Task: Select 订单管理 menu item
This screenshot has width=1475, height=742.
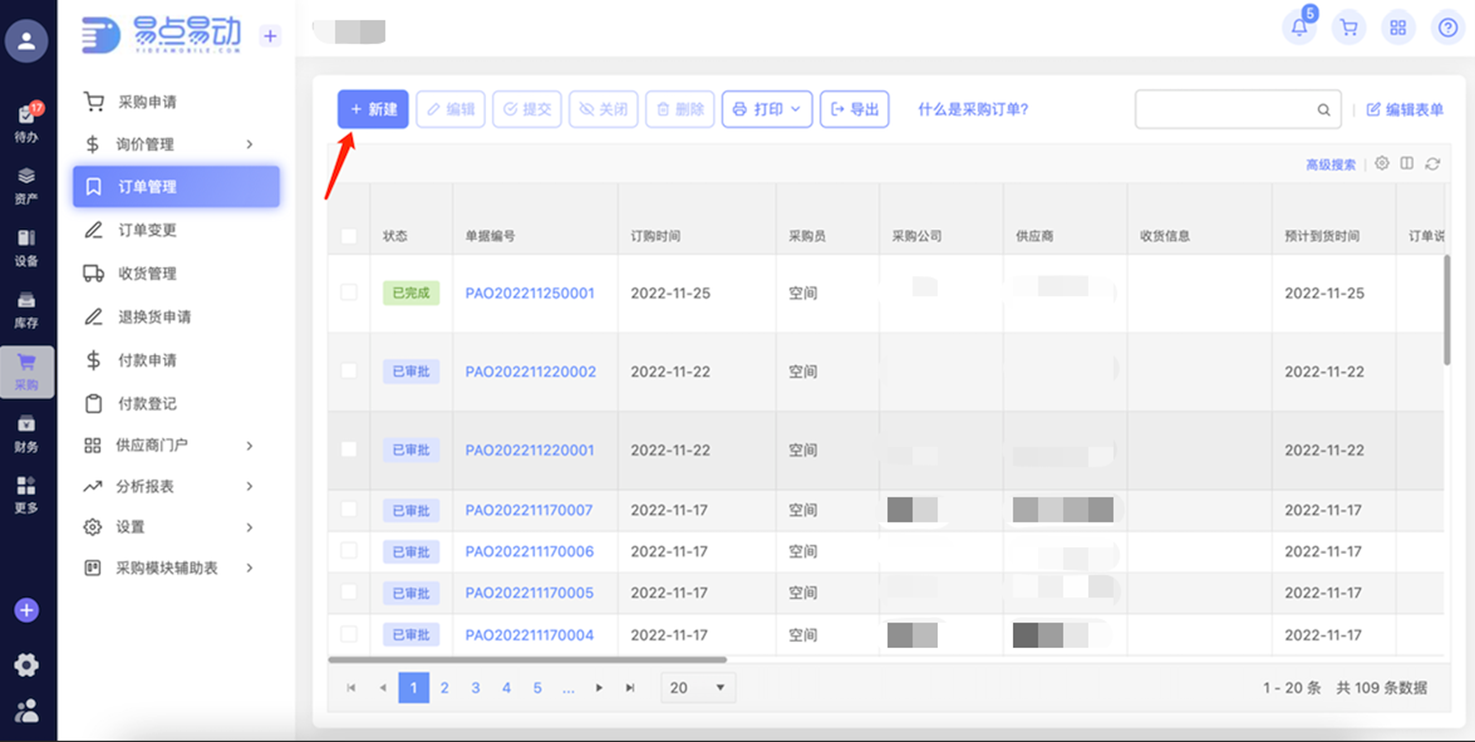Action: pyautogui.click(x=176, y=187)
